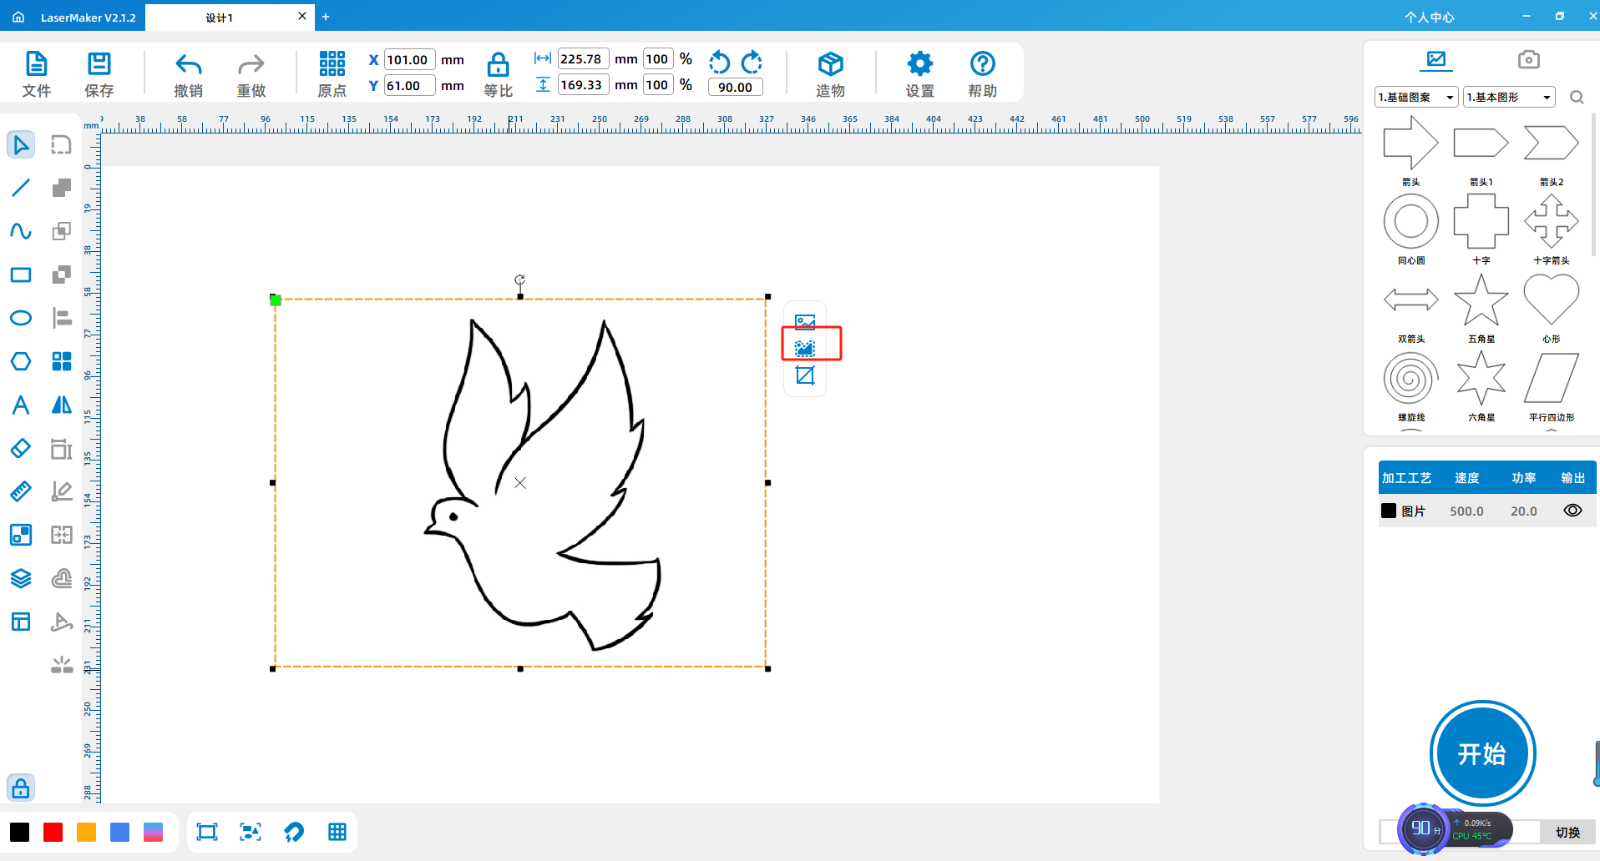Toggle the 等比 aspect ratio lock
1600x861 pixels.
coord(498,75)
